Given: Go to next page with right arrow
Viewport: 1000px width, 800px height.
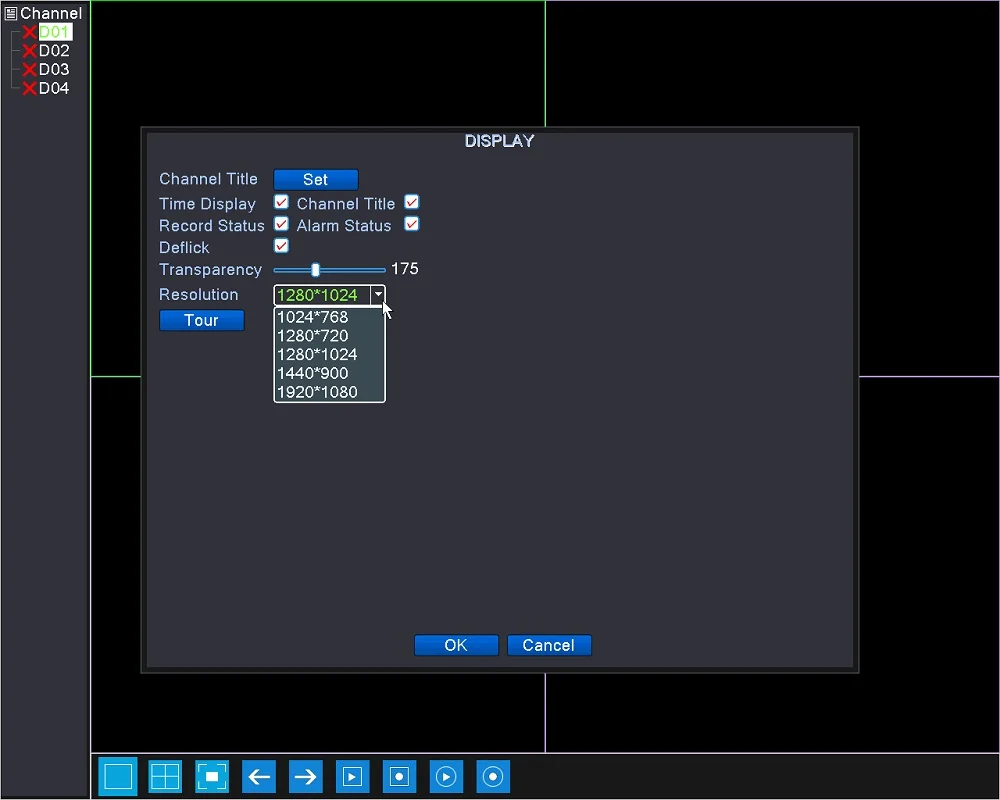Looking at the screenshot, I should 305,776.
